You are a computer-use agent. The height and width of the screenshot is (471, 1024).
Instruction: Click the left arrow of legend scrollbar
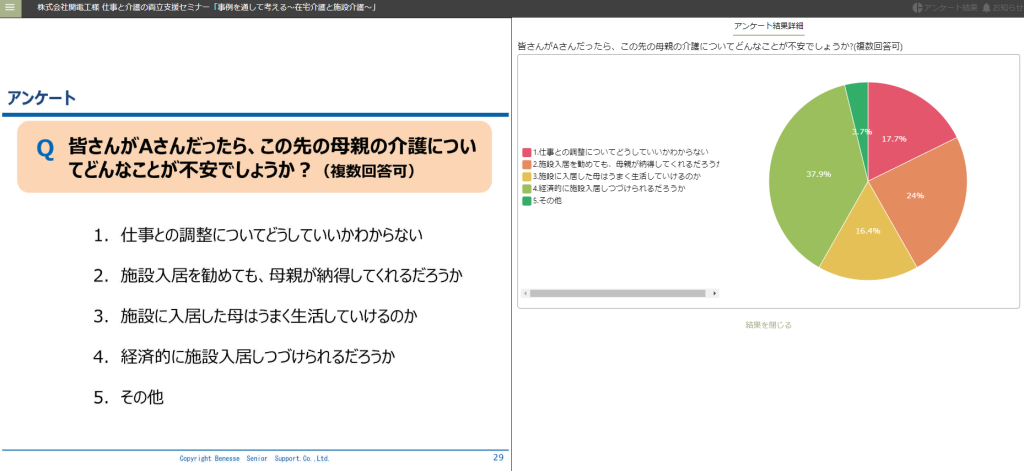point(524,294)
